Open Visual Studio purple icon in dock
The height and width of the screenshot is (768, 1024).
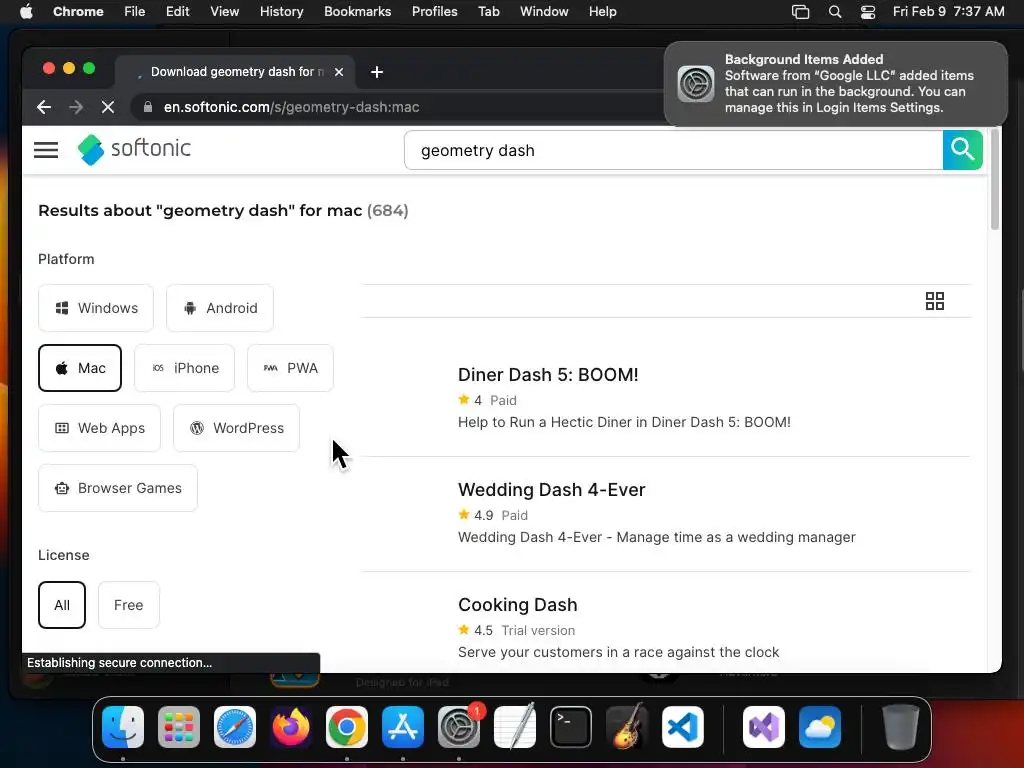pos(764,727)
